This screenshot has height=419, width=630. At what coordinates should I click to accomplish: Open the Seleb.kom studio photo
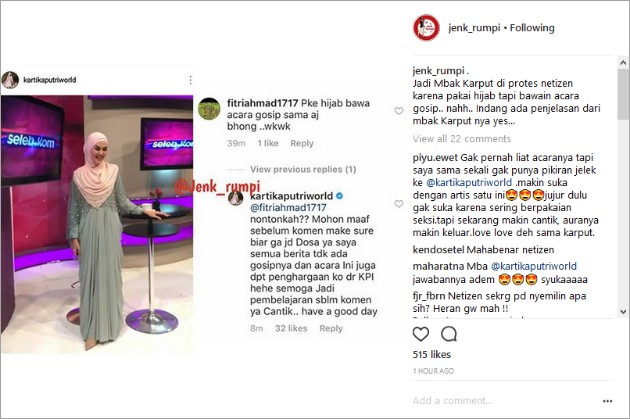click(x=97, y=224)
